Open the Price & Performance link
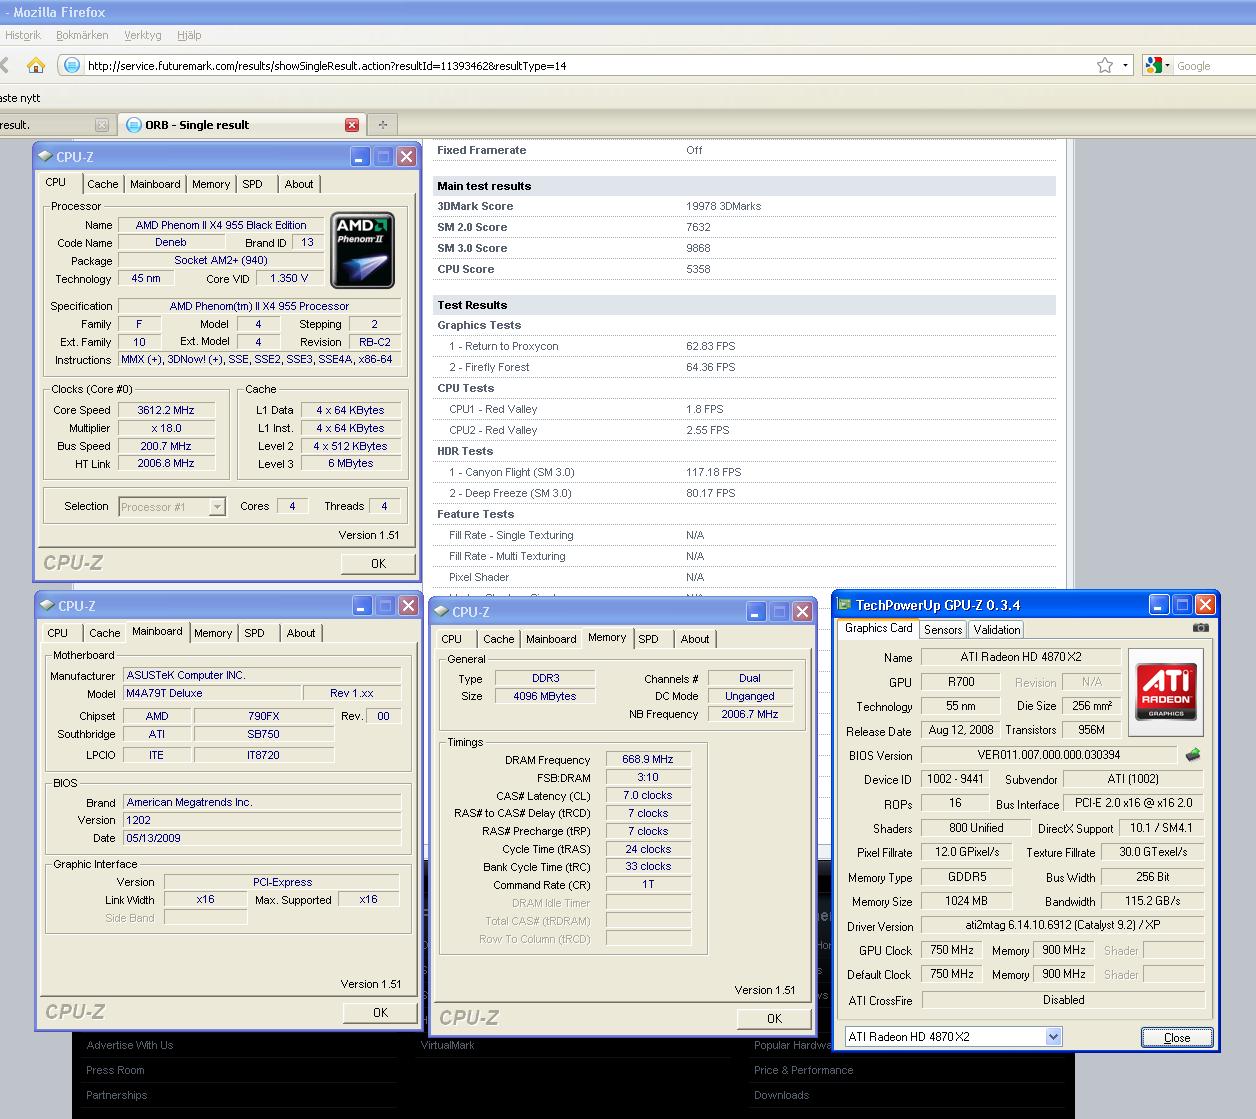 (x=804, y=1070)
